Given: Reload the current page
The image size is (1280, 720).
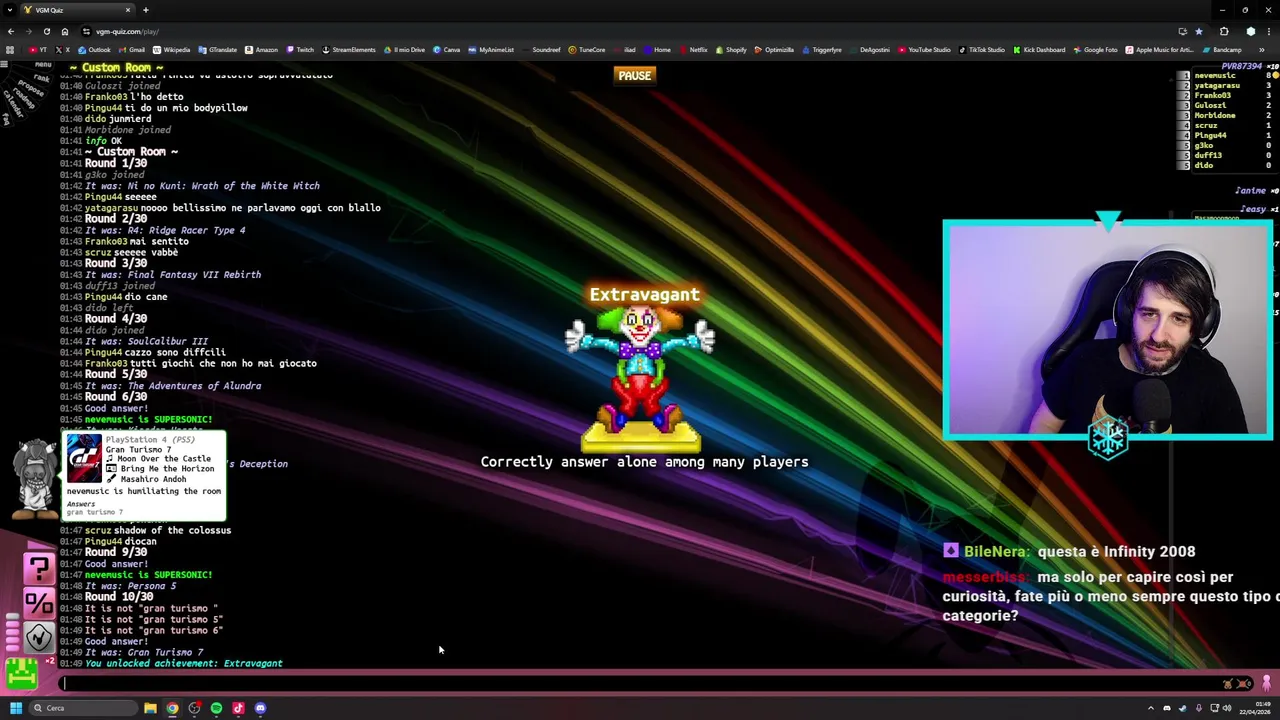Looking at the screenshot, I should [x=47, y=31].
